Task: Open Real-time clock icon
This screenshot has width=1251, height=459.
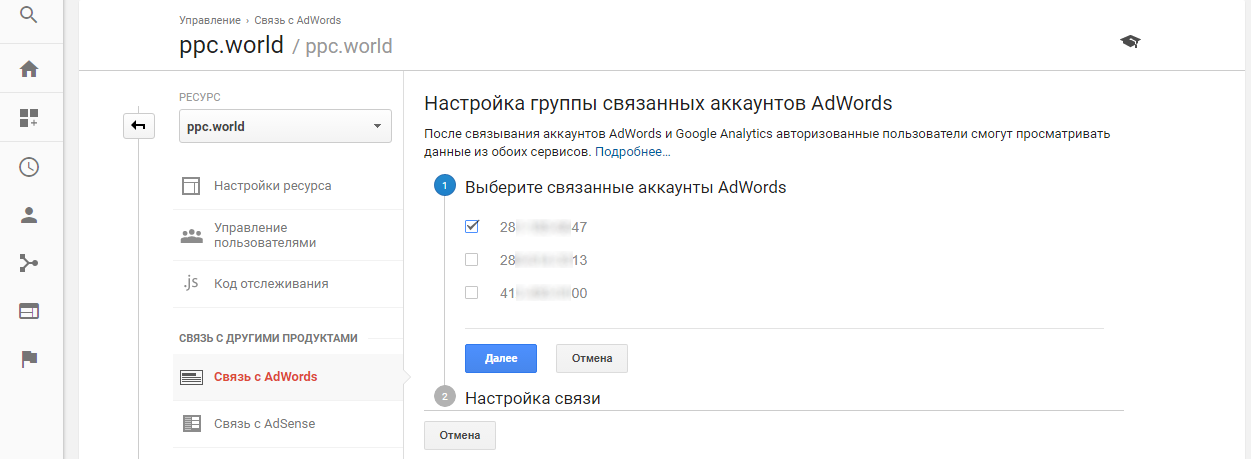Action: (29, 167)
